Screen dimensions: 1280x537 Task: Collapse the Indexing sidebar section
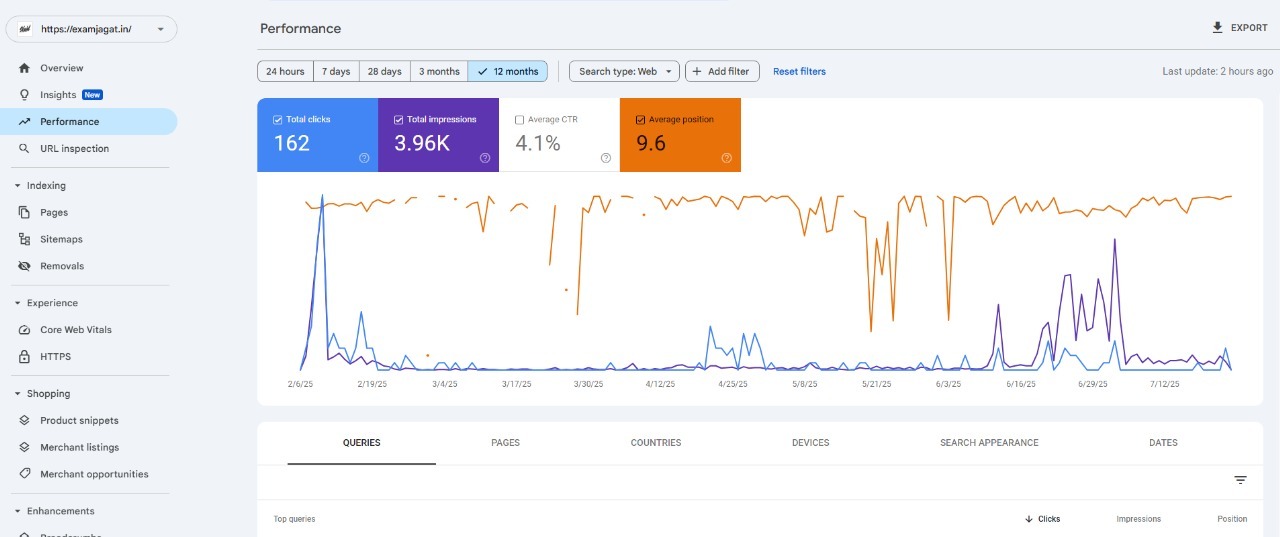point(18,186)
